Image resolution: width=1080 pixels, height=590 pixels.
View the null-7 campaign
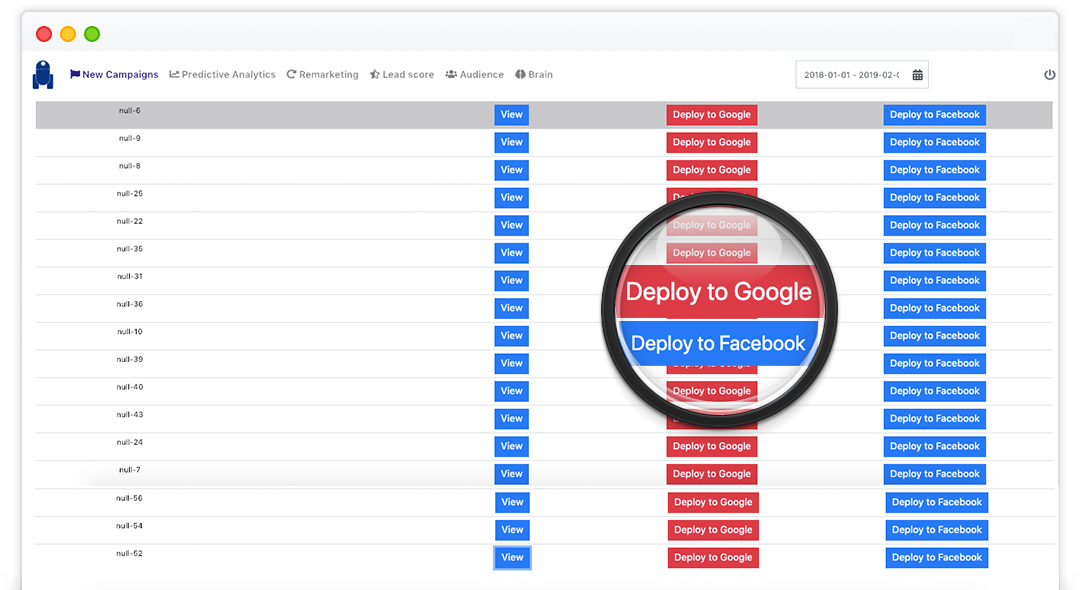[511, 474]
